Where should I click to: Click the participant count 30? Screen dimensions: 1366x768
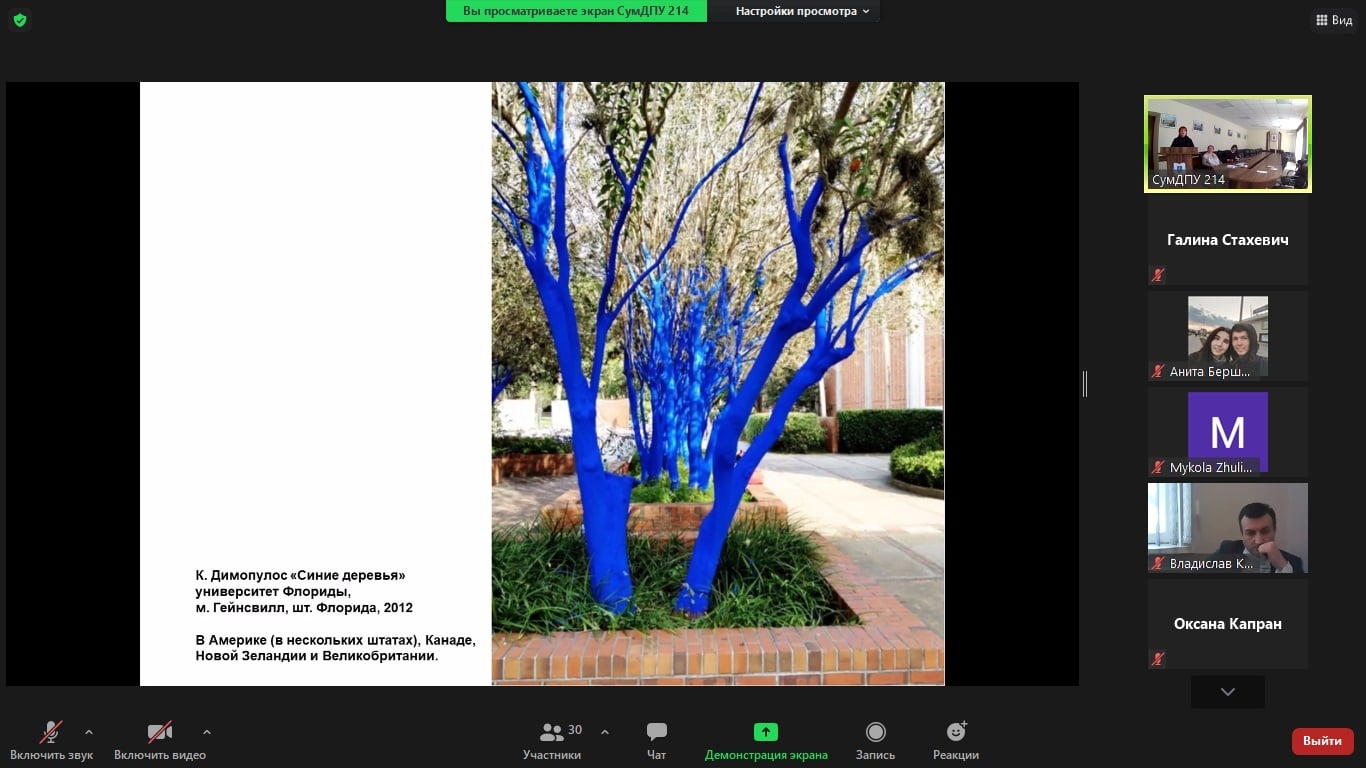click(x=575, y=730)
